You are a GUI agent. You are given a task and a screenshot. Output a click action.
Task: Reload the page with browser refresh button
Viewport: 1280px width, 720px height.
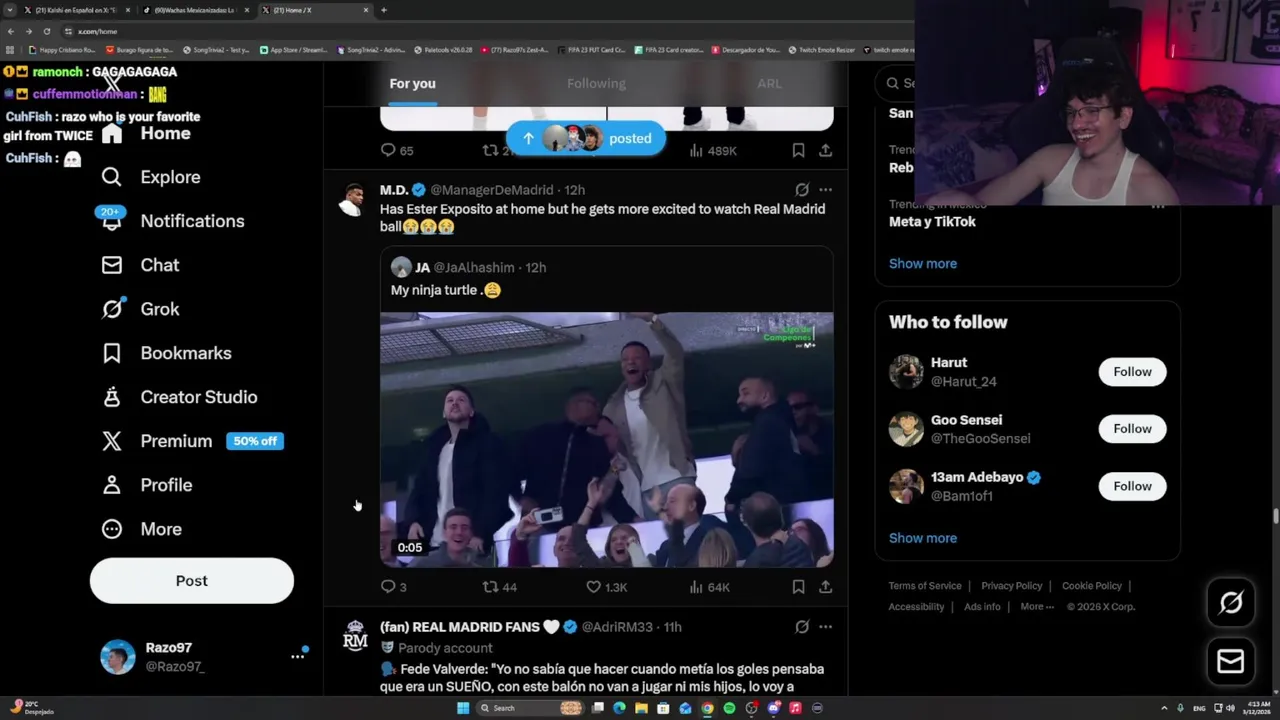coord(47,31)
